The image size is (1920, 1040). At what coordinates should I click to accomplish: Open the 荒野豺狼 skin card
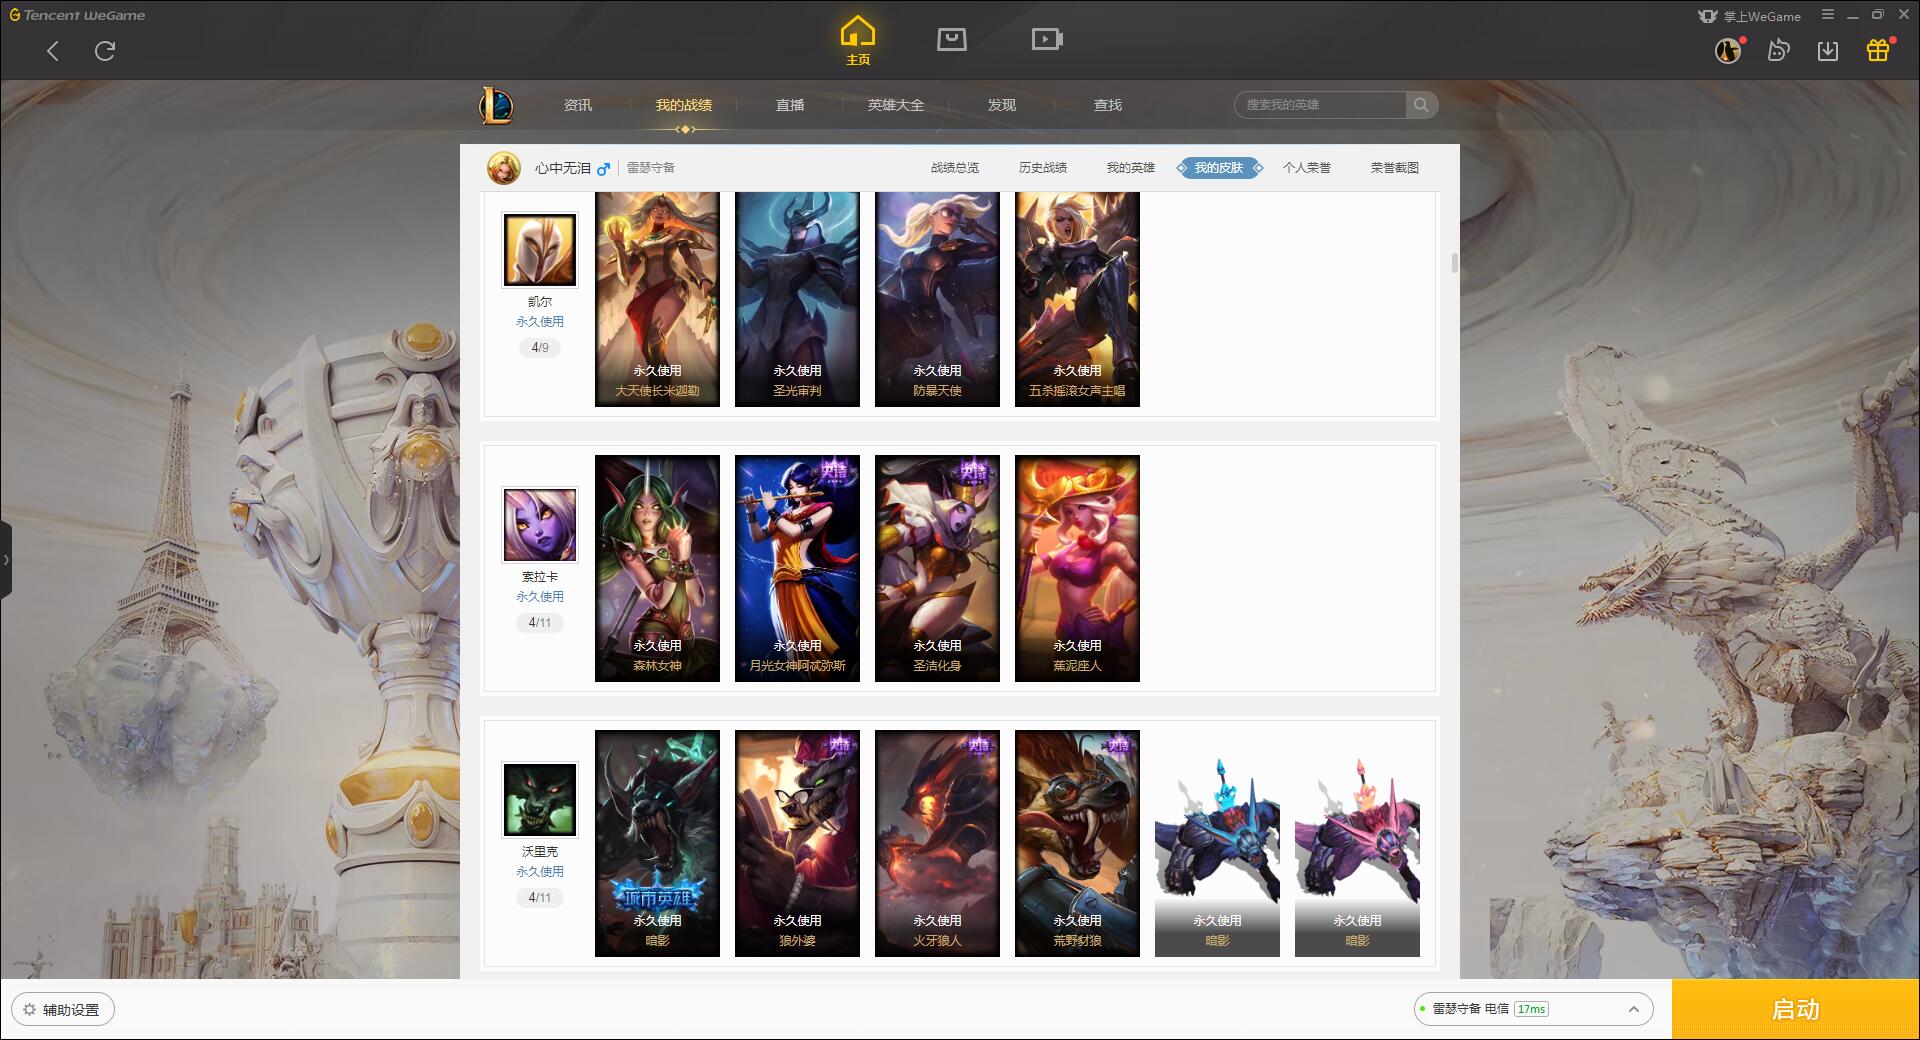click(1077, 843)
